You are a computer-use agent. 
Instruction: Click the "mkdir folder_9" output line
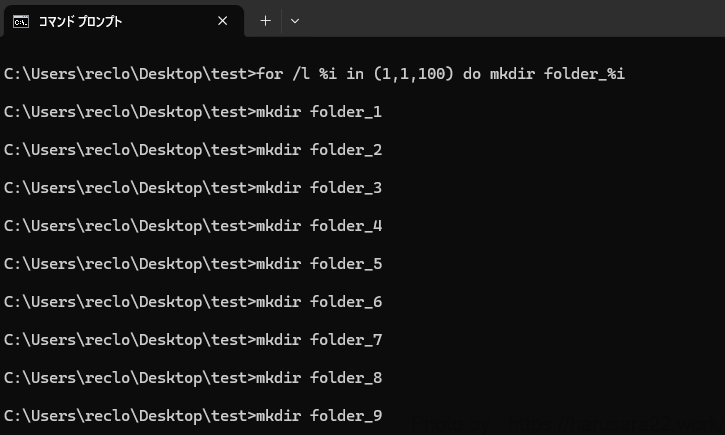pos(319,416)
